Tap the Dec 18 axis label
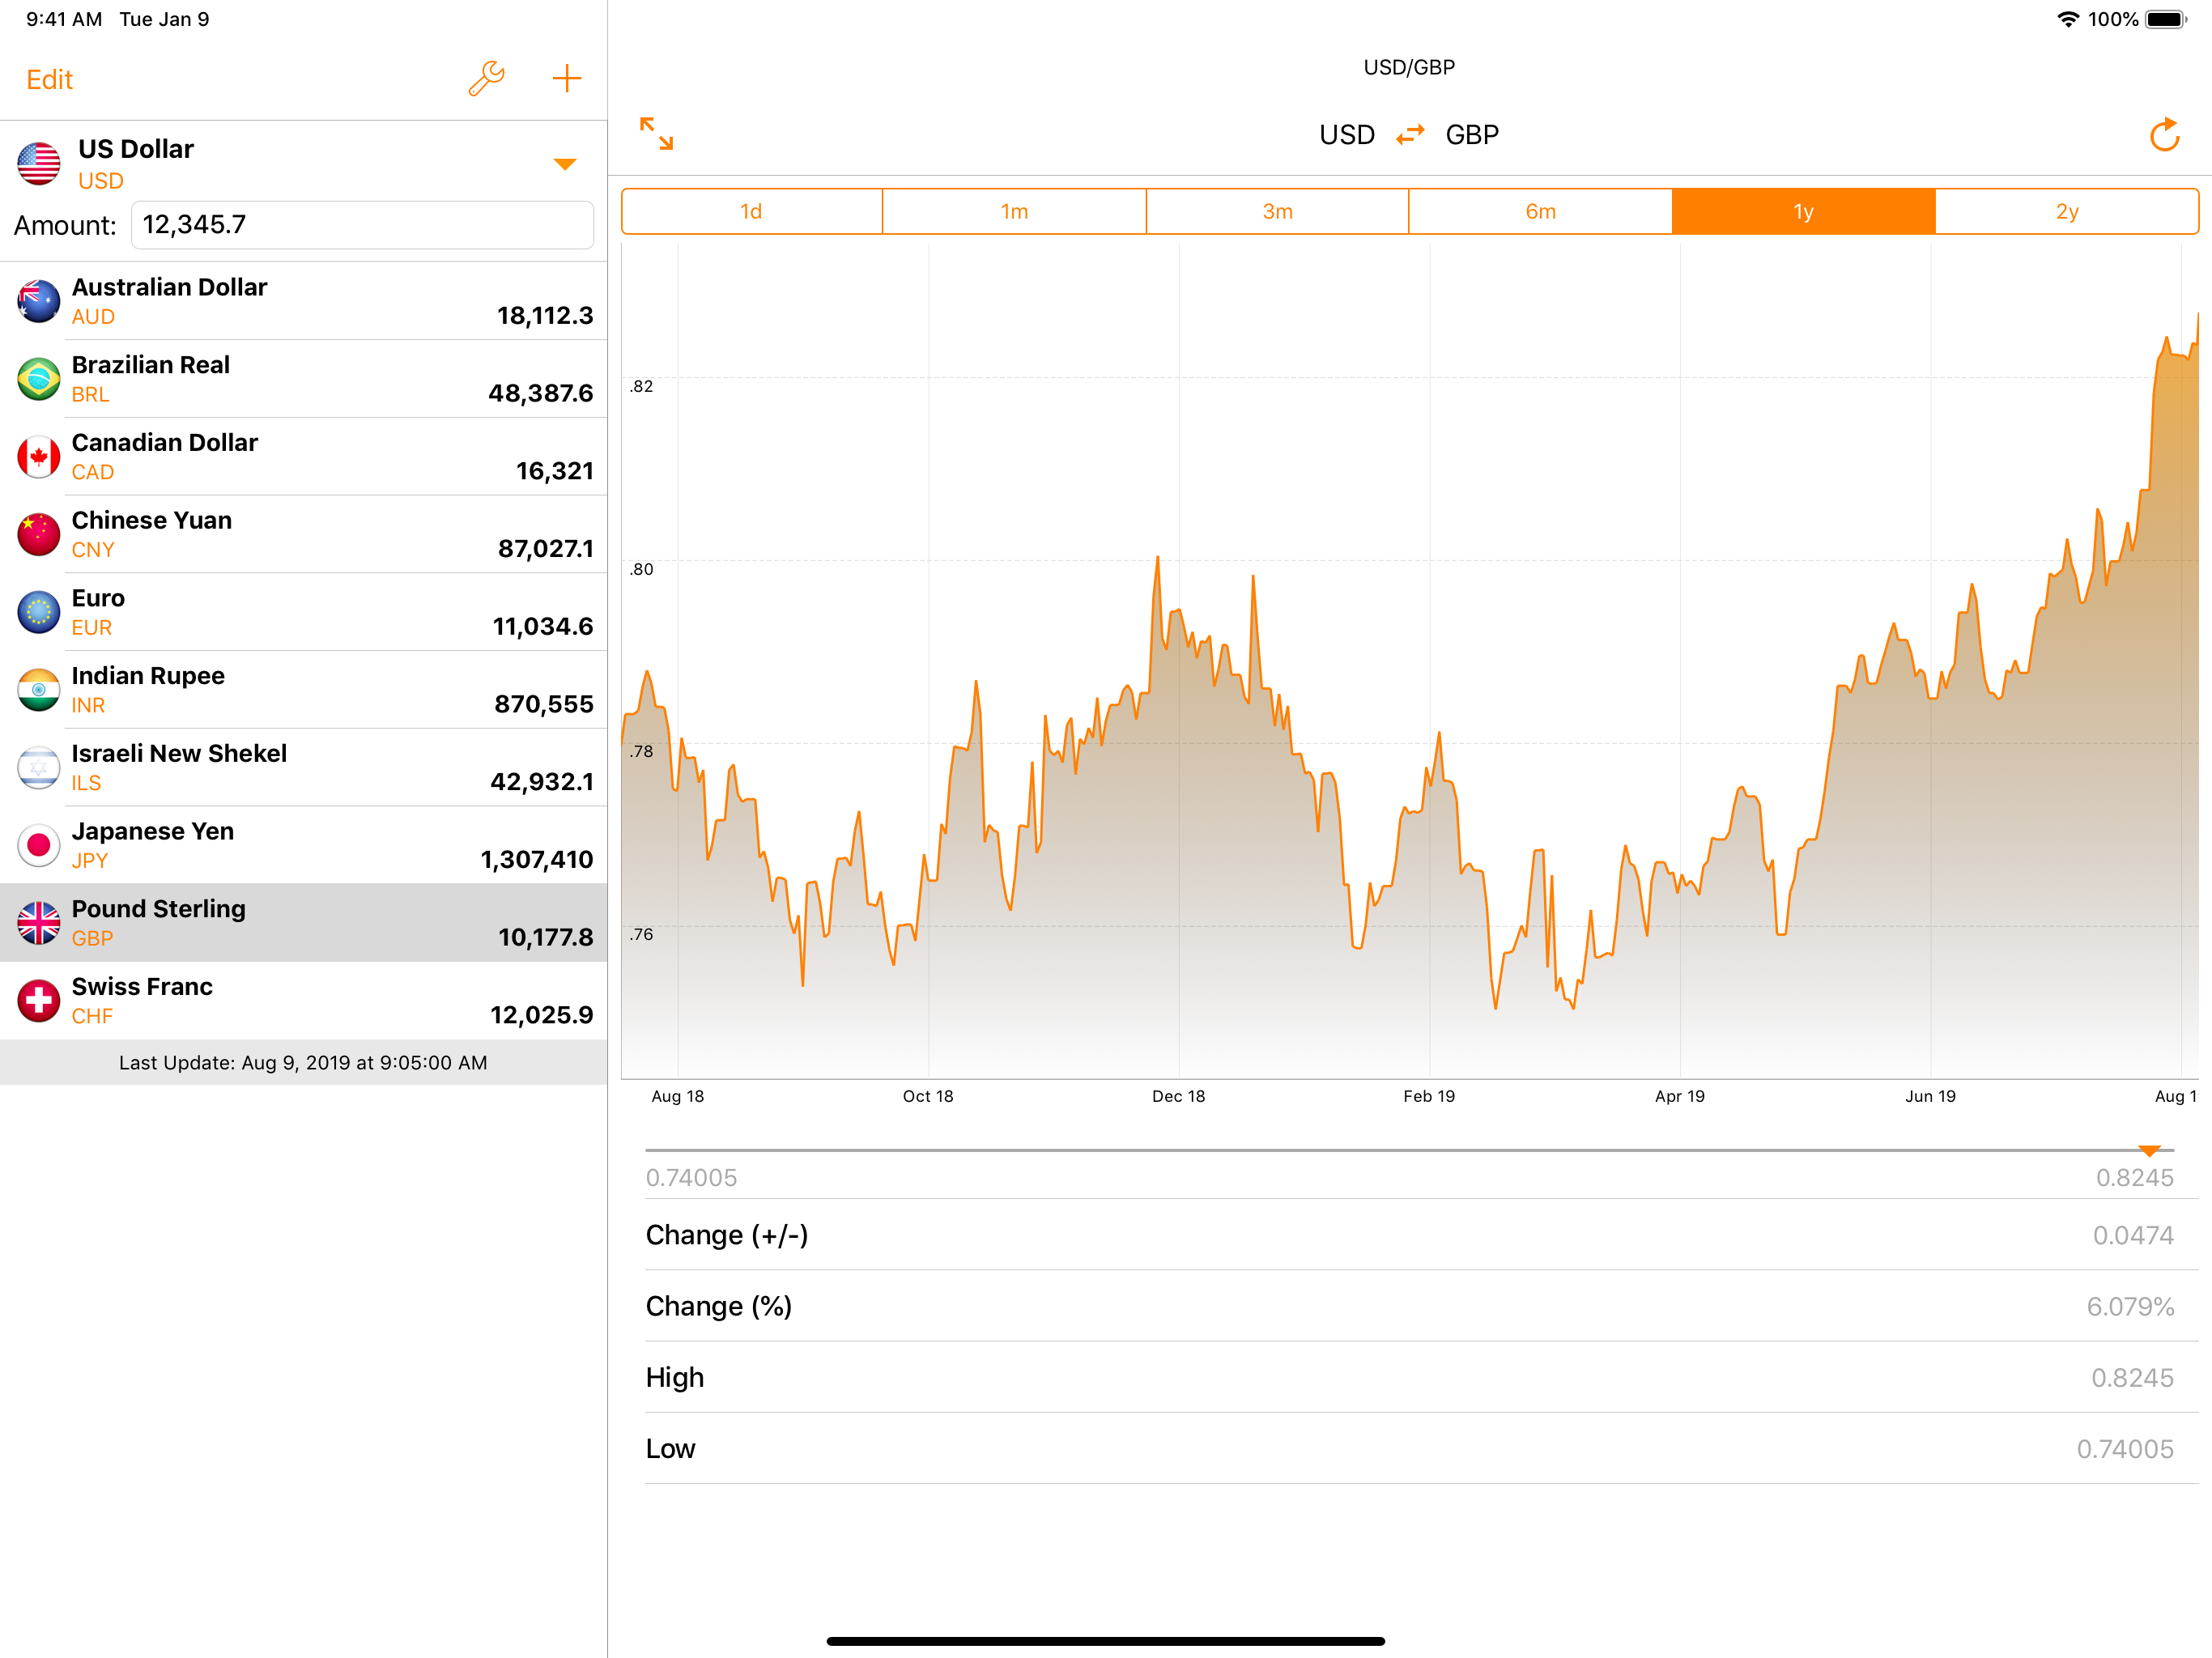Viewport: 2212px width, 1658px height. click(x=1178, y=1096)
